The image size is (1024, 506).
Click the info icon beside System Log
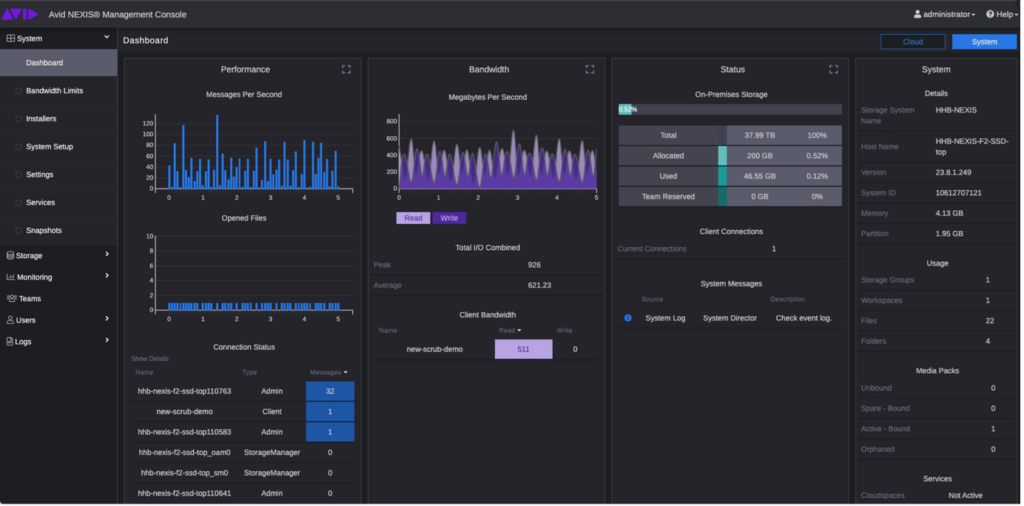pos(628,318)
